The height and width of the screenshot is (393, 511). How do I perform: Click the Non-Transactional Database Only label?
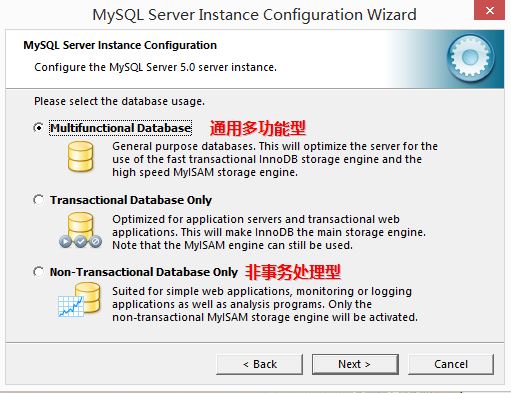click(144, 272)
